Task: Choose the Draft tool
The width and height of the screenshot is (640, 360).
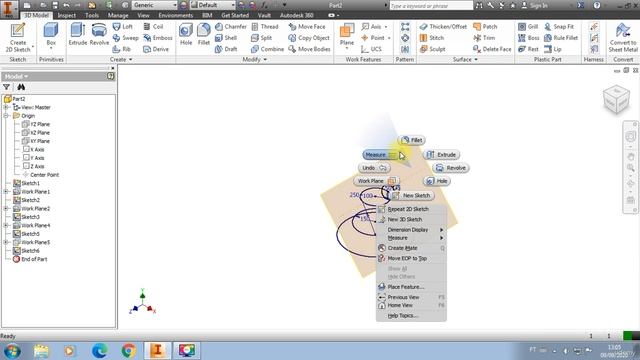Action: coord(226,49)
